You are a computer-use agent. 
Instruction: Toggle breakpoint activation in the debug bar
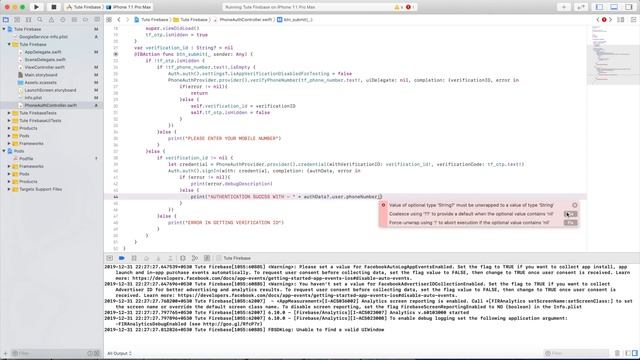(x=122, y=258)
